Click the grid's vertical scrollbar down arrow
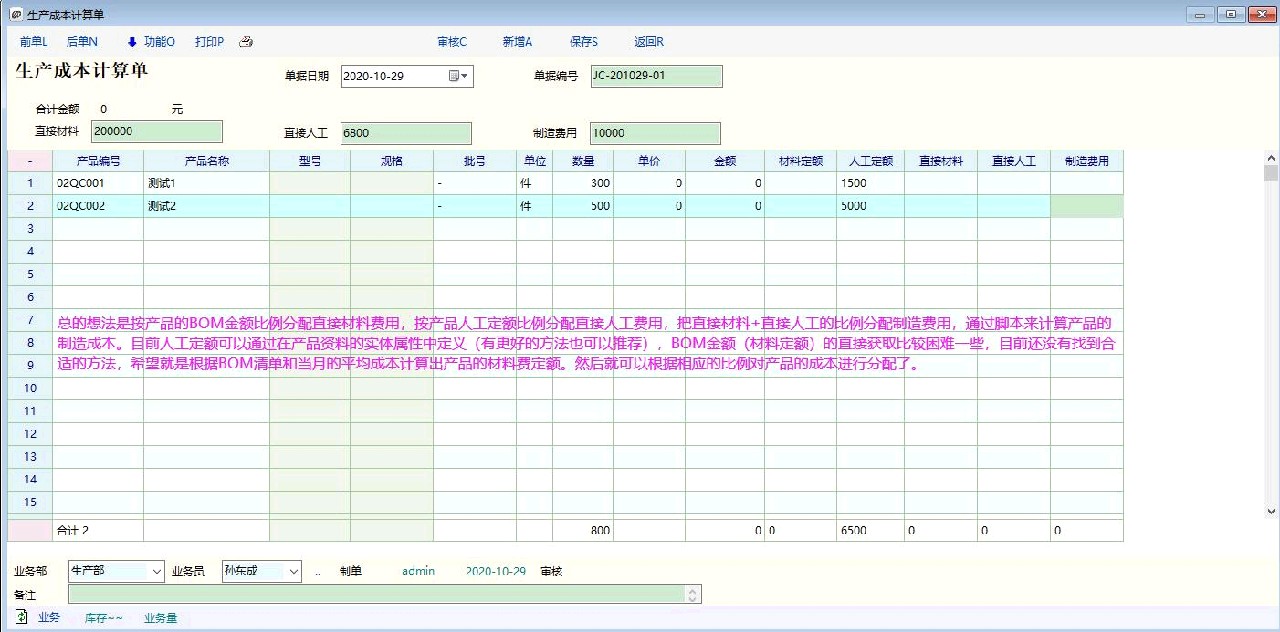Viewport: 1280px width, 632px height. coord(1271,511)
